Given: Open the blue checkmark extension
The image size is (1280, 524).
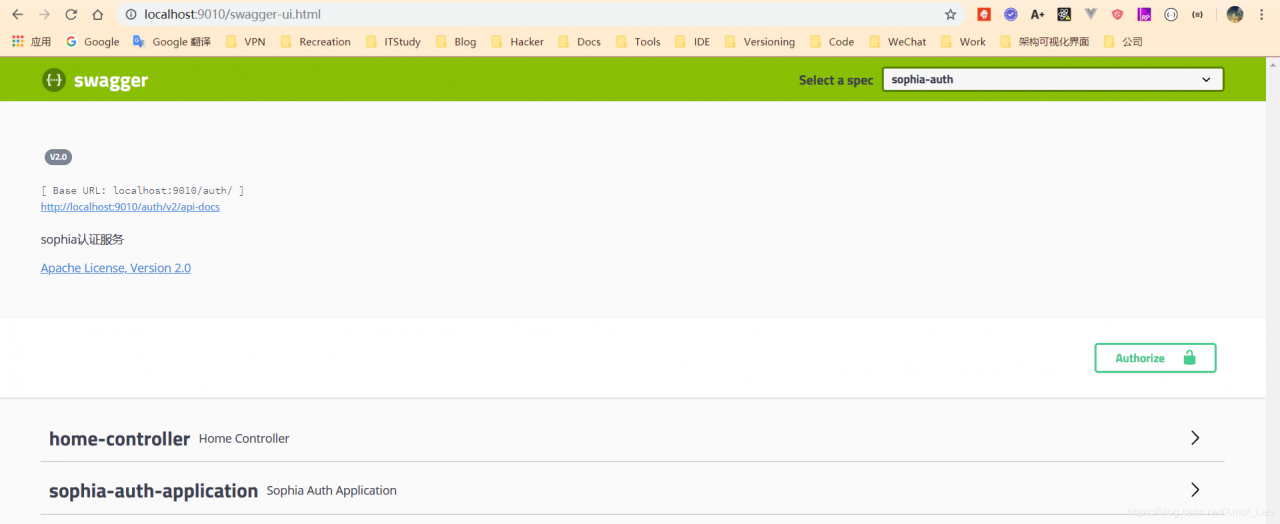Looking at the screenshot, I should 1011,14.
